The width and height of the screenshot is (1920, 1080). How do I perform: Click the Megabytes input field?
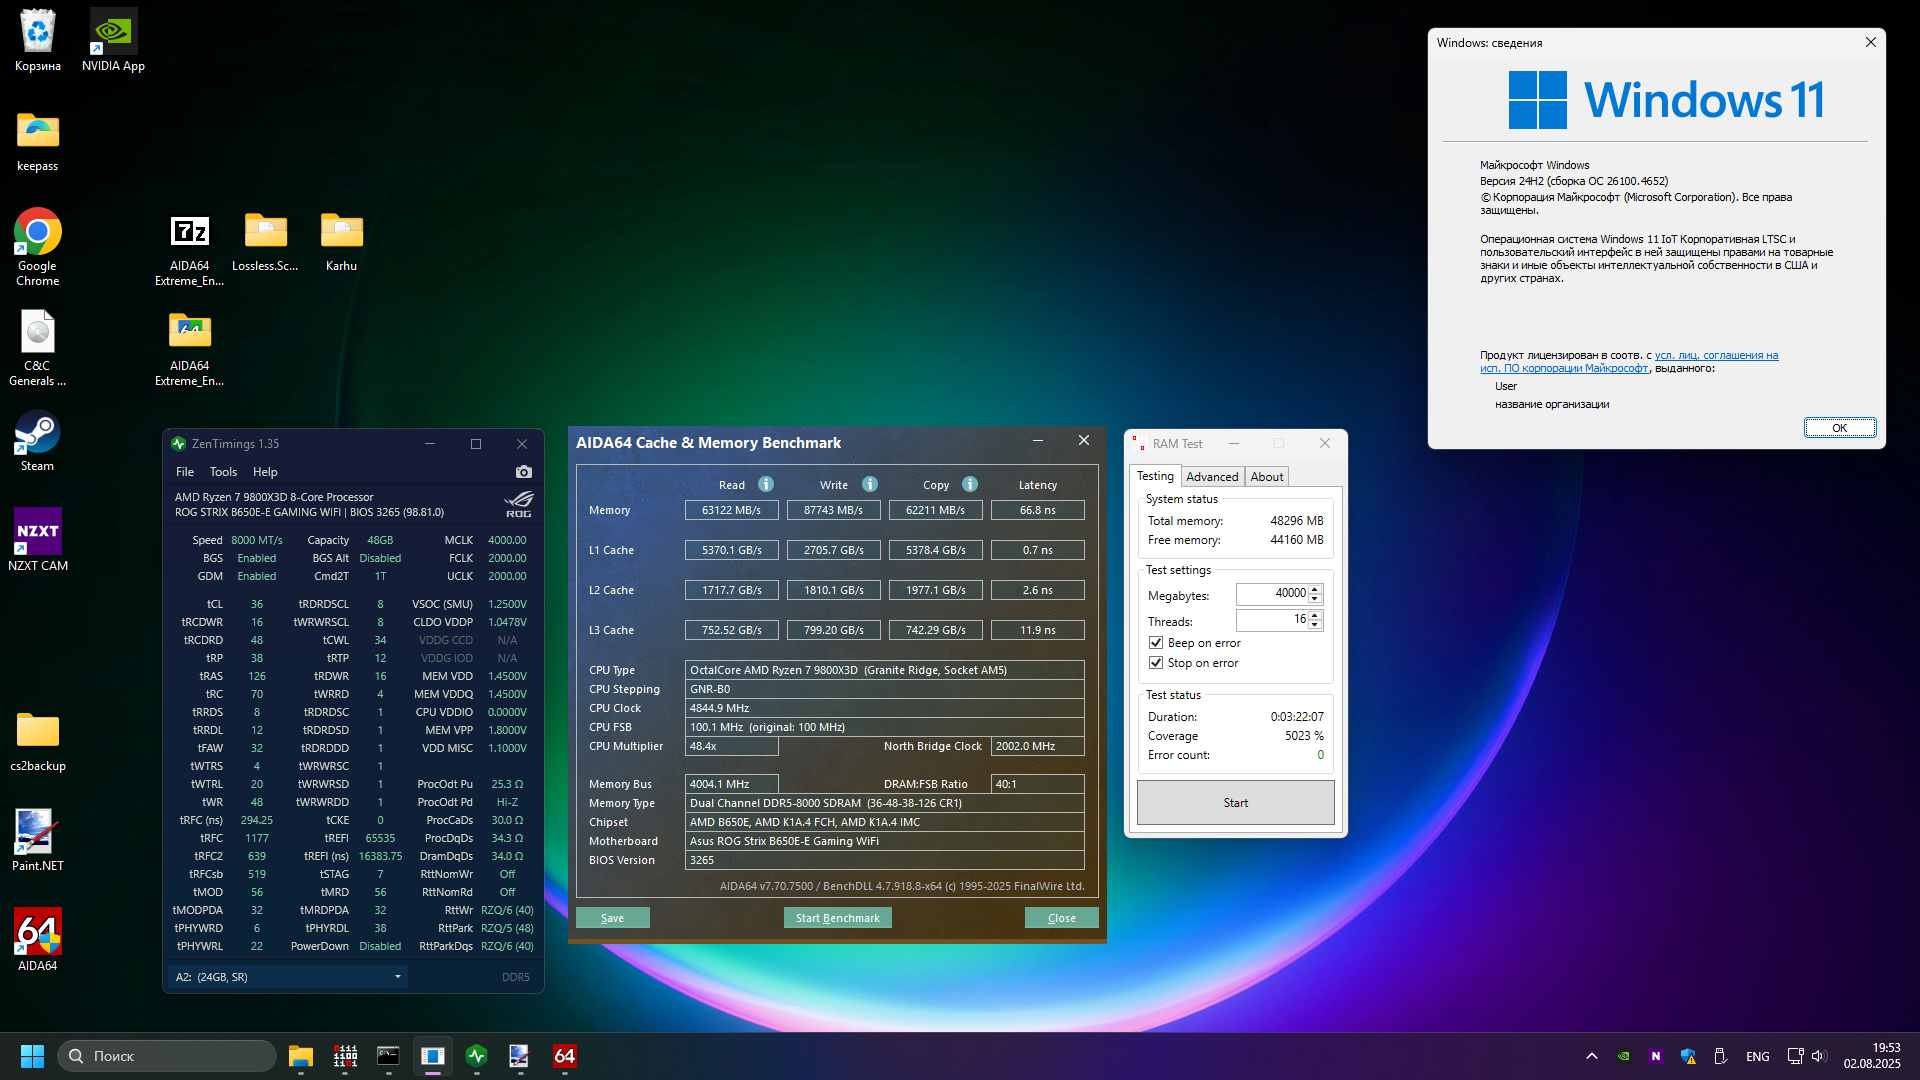[1272, 594]
